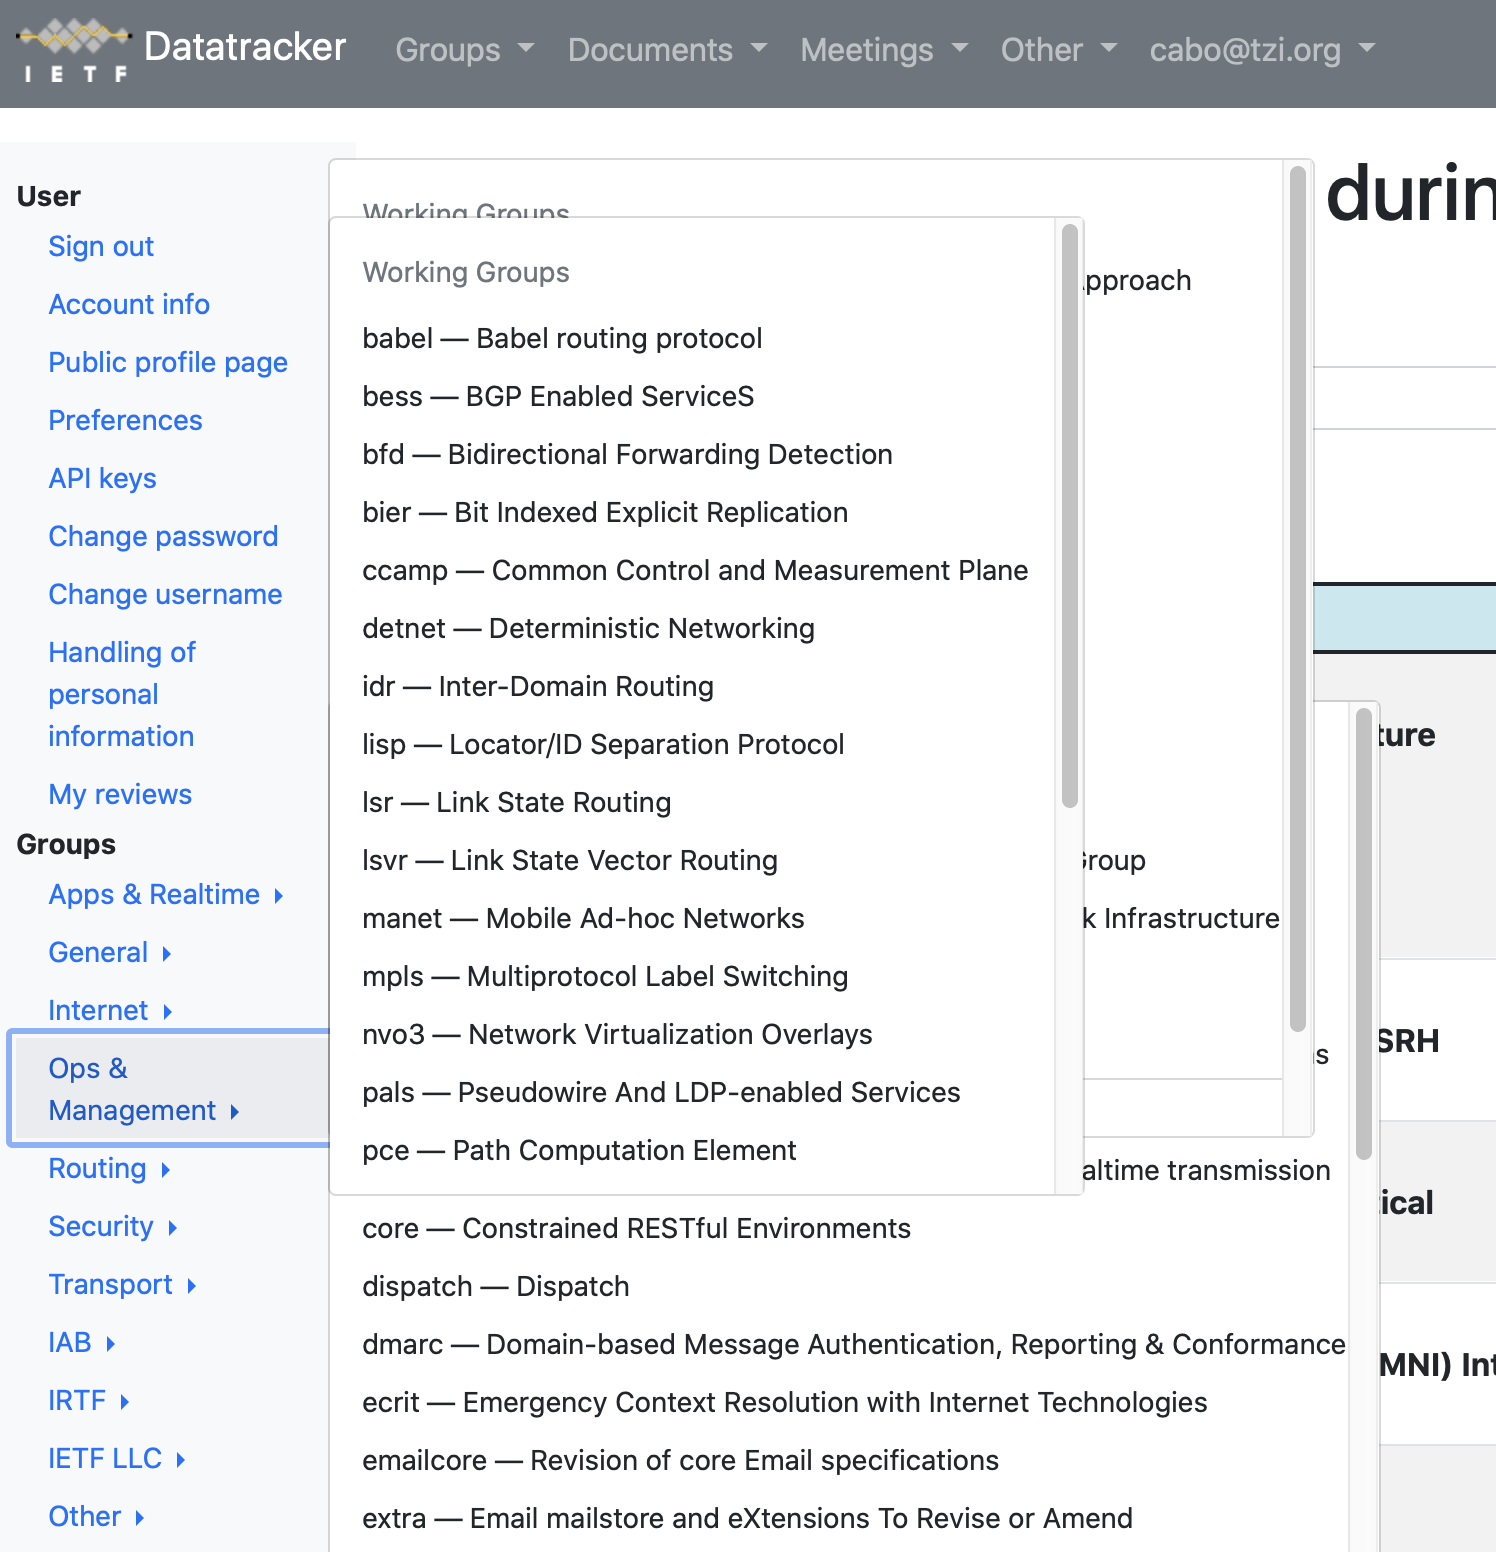Expand IAB submenu
The image size is (1496, 1552).
click(82, 1342)
